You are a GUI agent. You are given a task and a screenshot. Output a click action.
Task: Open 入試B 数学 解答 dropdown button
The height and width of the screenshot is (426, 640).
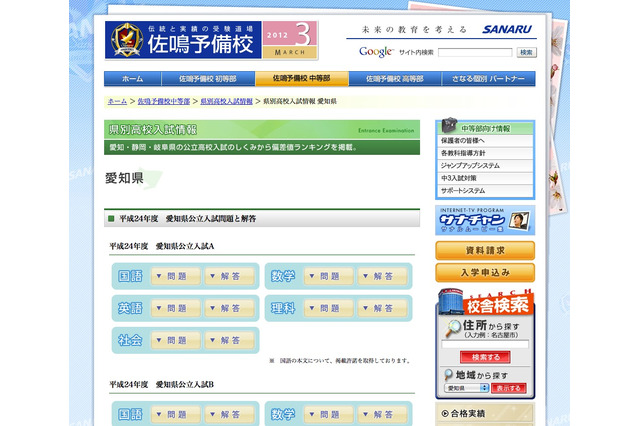click(382, 415)
